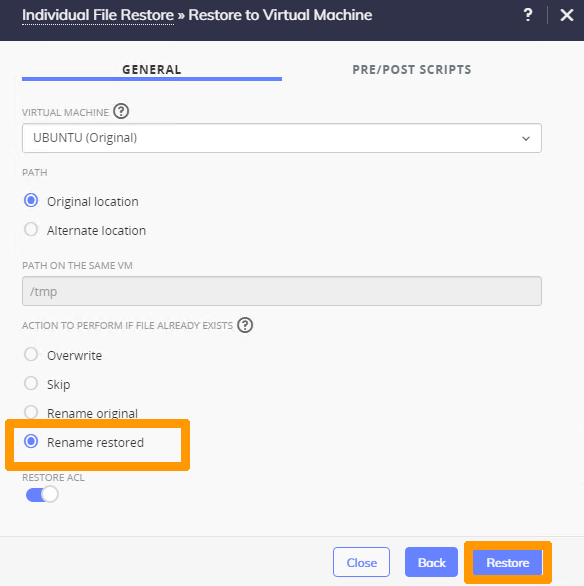Choose the Rename restored option
Image resolution: width=584 pixels, height=586 pixels.
[x=31, y=441]
